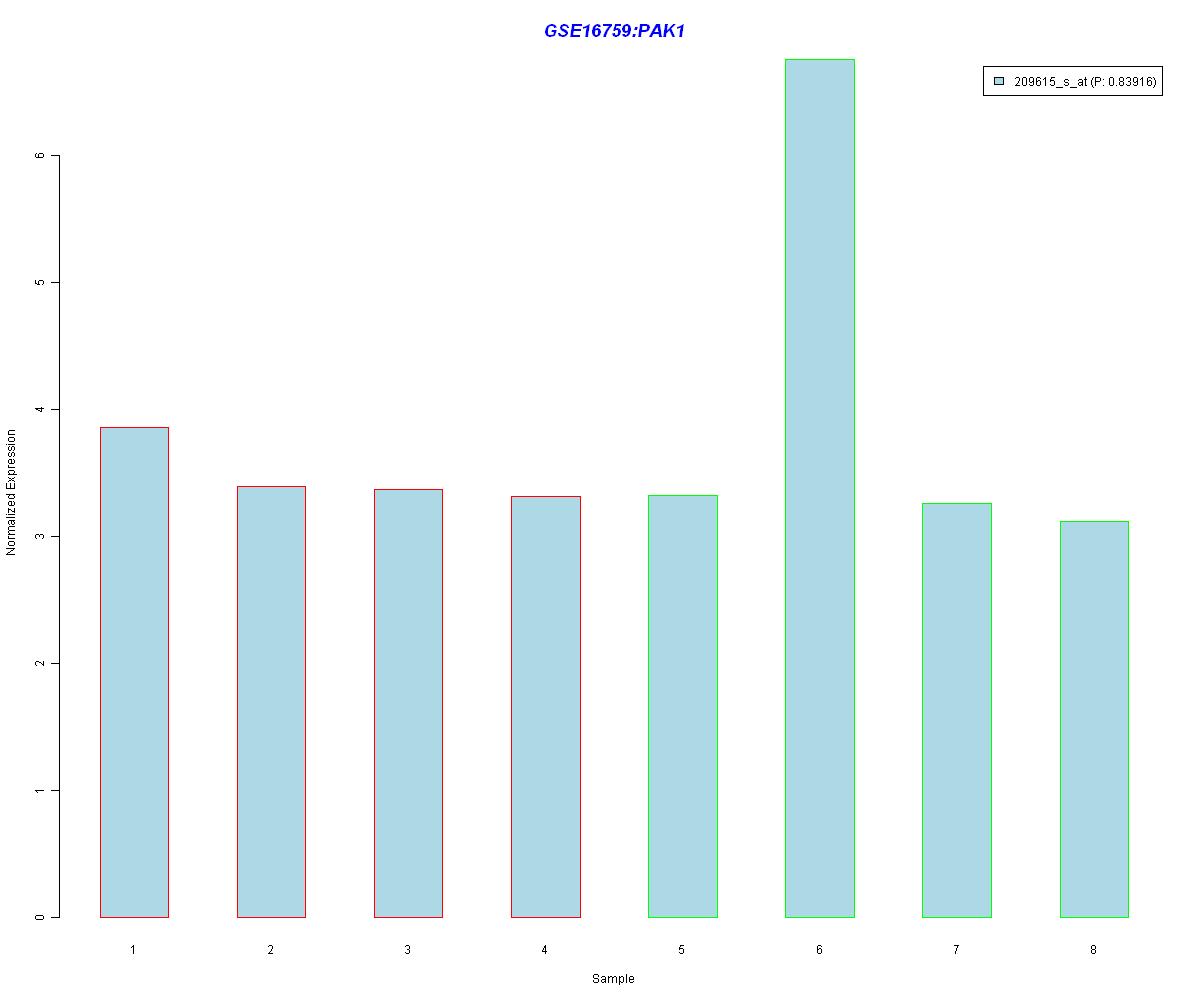Image resolution: width=1200 pixels, height=1000 pixels.
Task: Click x-axis sample number 1
Action: pos(133,949)
